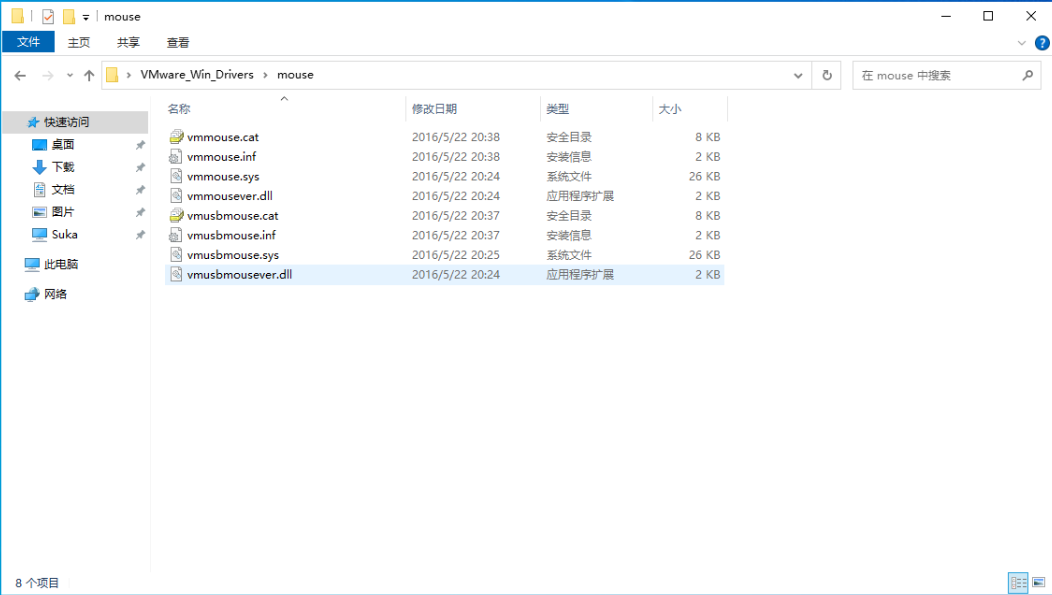This screenshot has height=595, width=1052.
Task: Select the vmmouse.sys file name
Action: point(223,176)
